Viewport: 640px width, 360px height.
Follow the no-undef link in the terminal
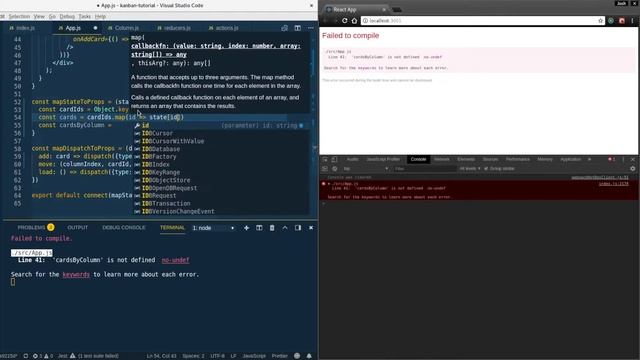pyautogui.click(x=176, y=260)
